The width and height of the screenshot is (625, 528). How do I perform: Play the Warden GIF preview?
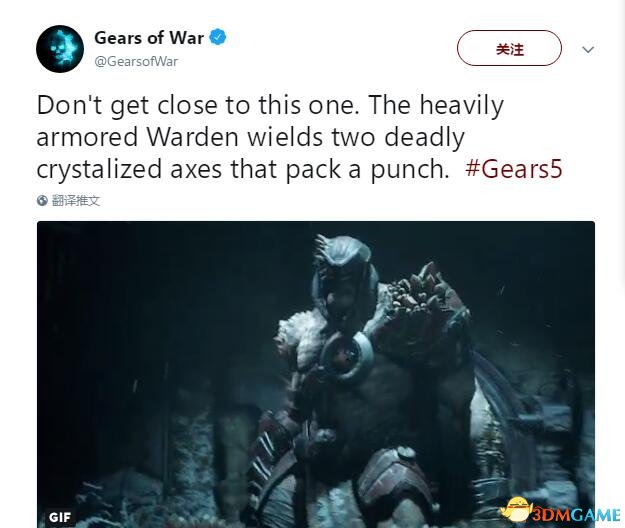click(x=316, y=374)
